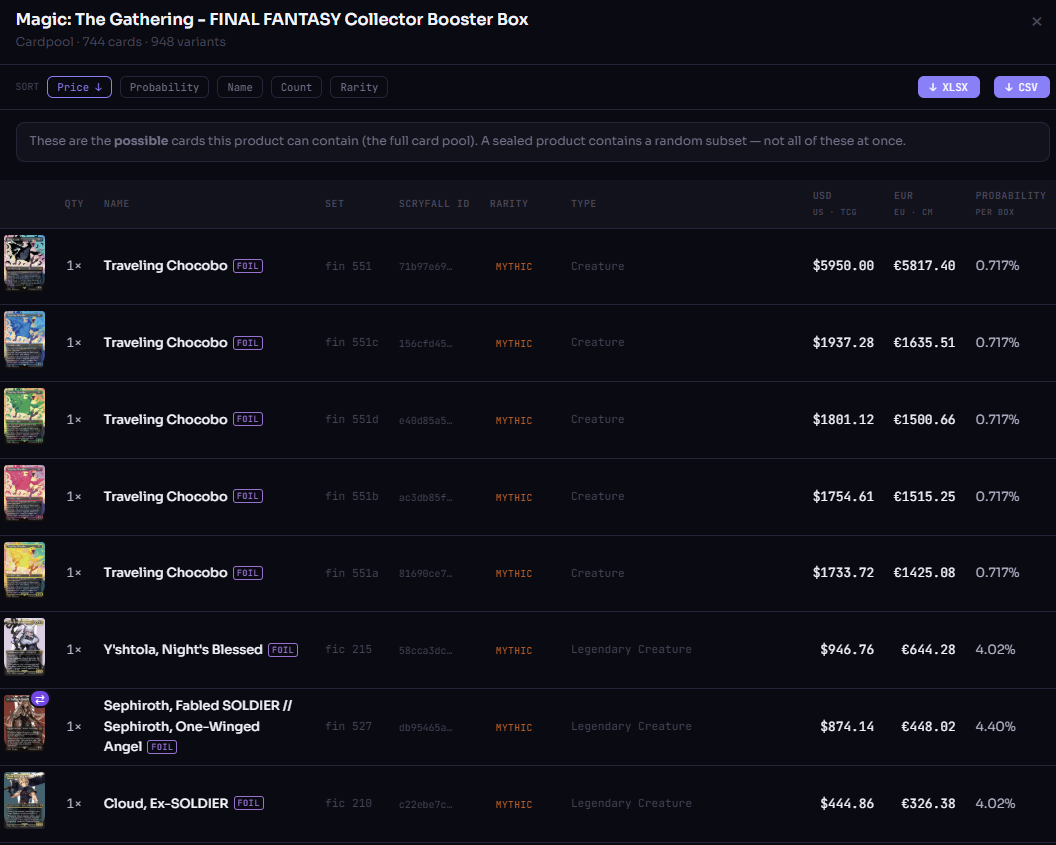
Task: Sort the cardpool by Probability
Action: pyautogui.click(x=164, y=87)
